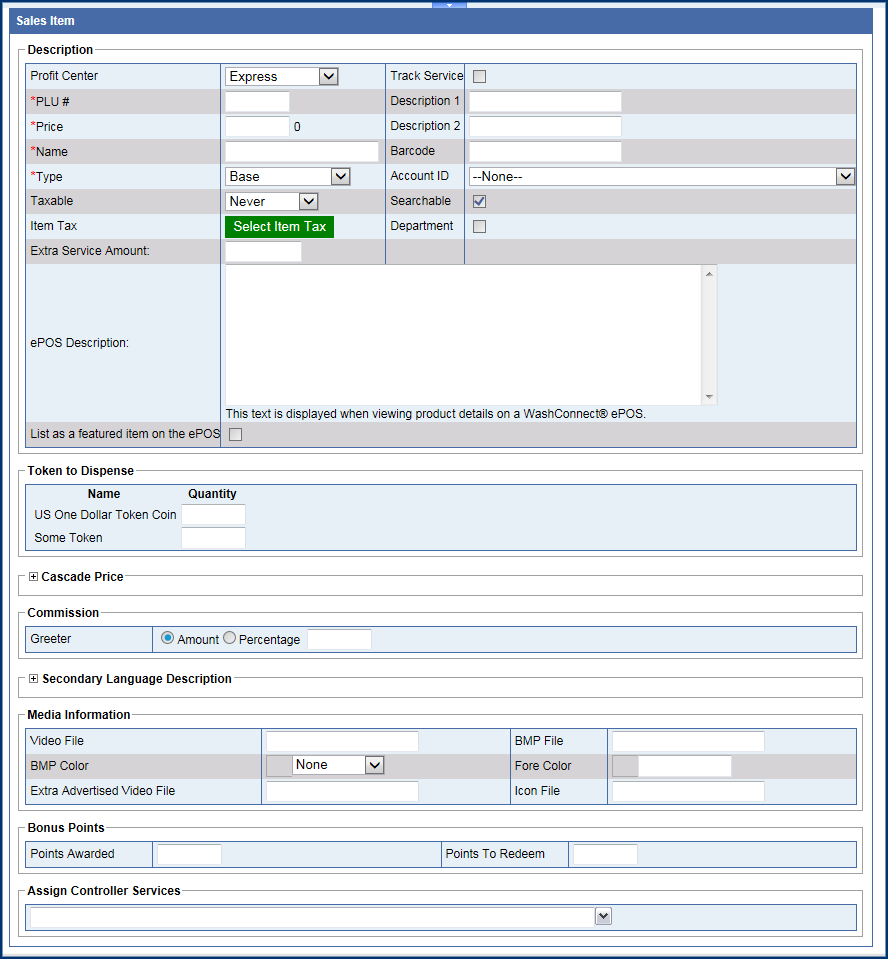This screenshot has width=888, height=959.
Task: Expand the Secondary Language Description section
Action: [x=33, y=679]
